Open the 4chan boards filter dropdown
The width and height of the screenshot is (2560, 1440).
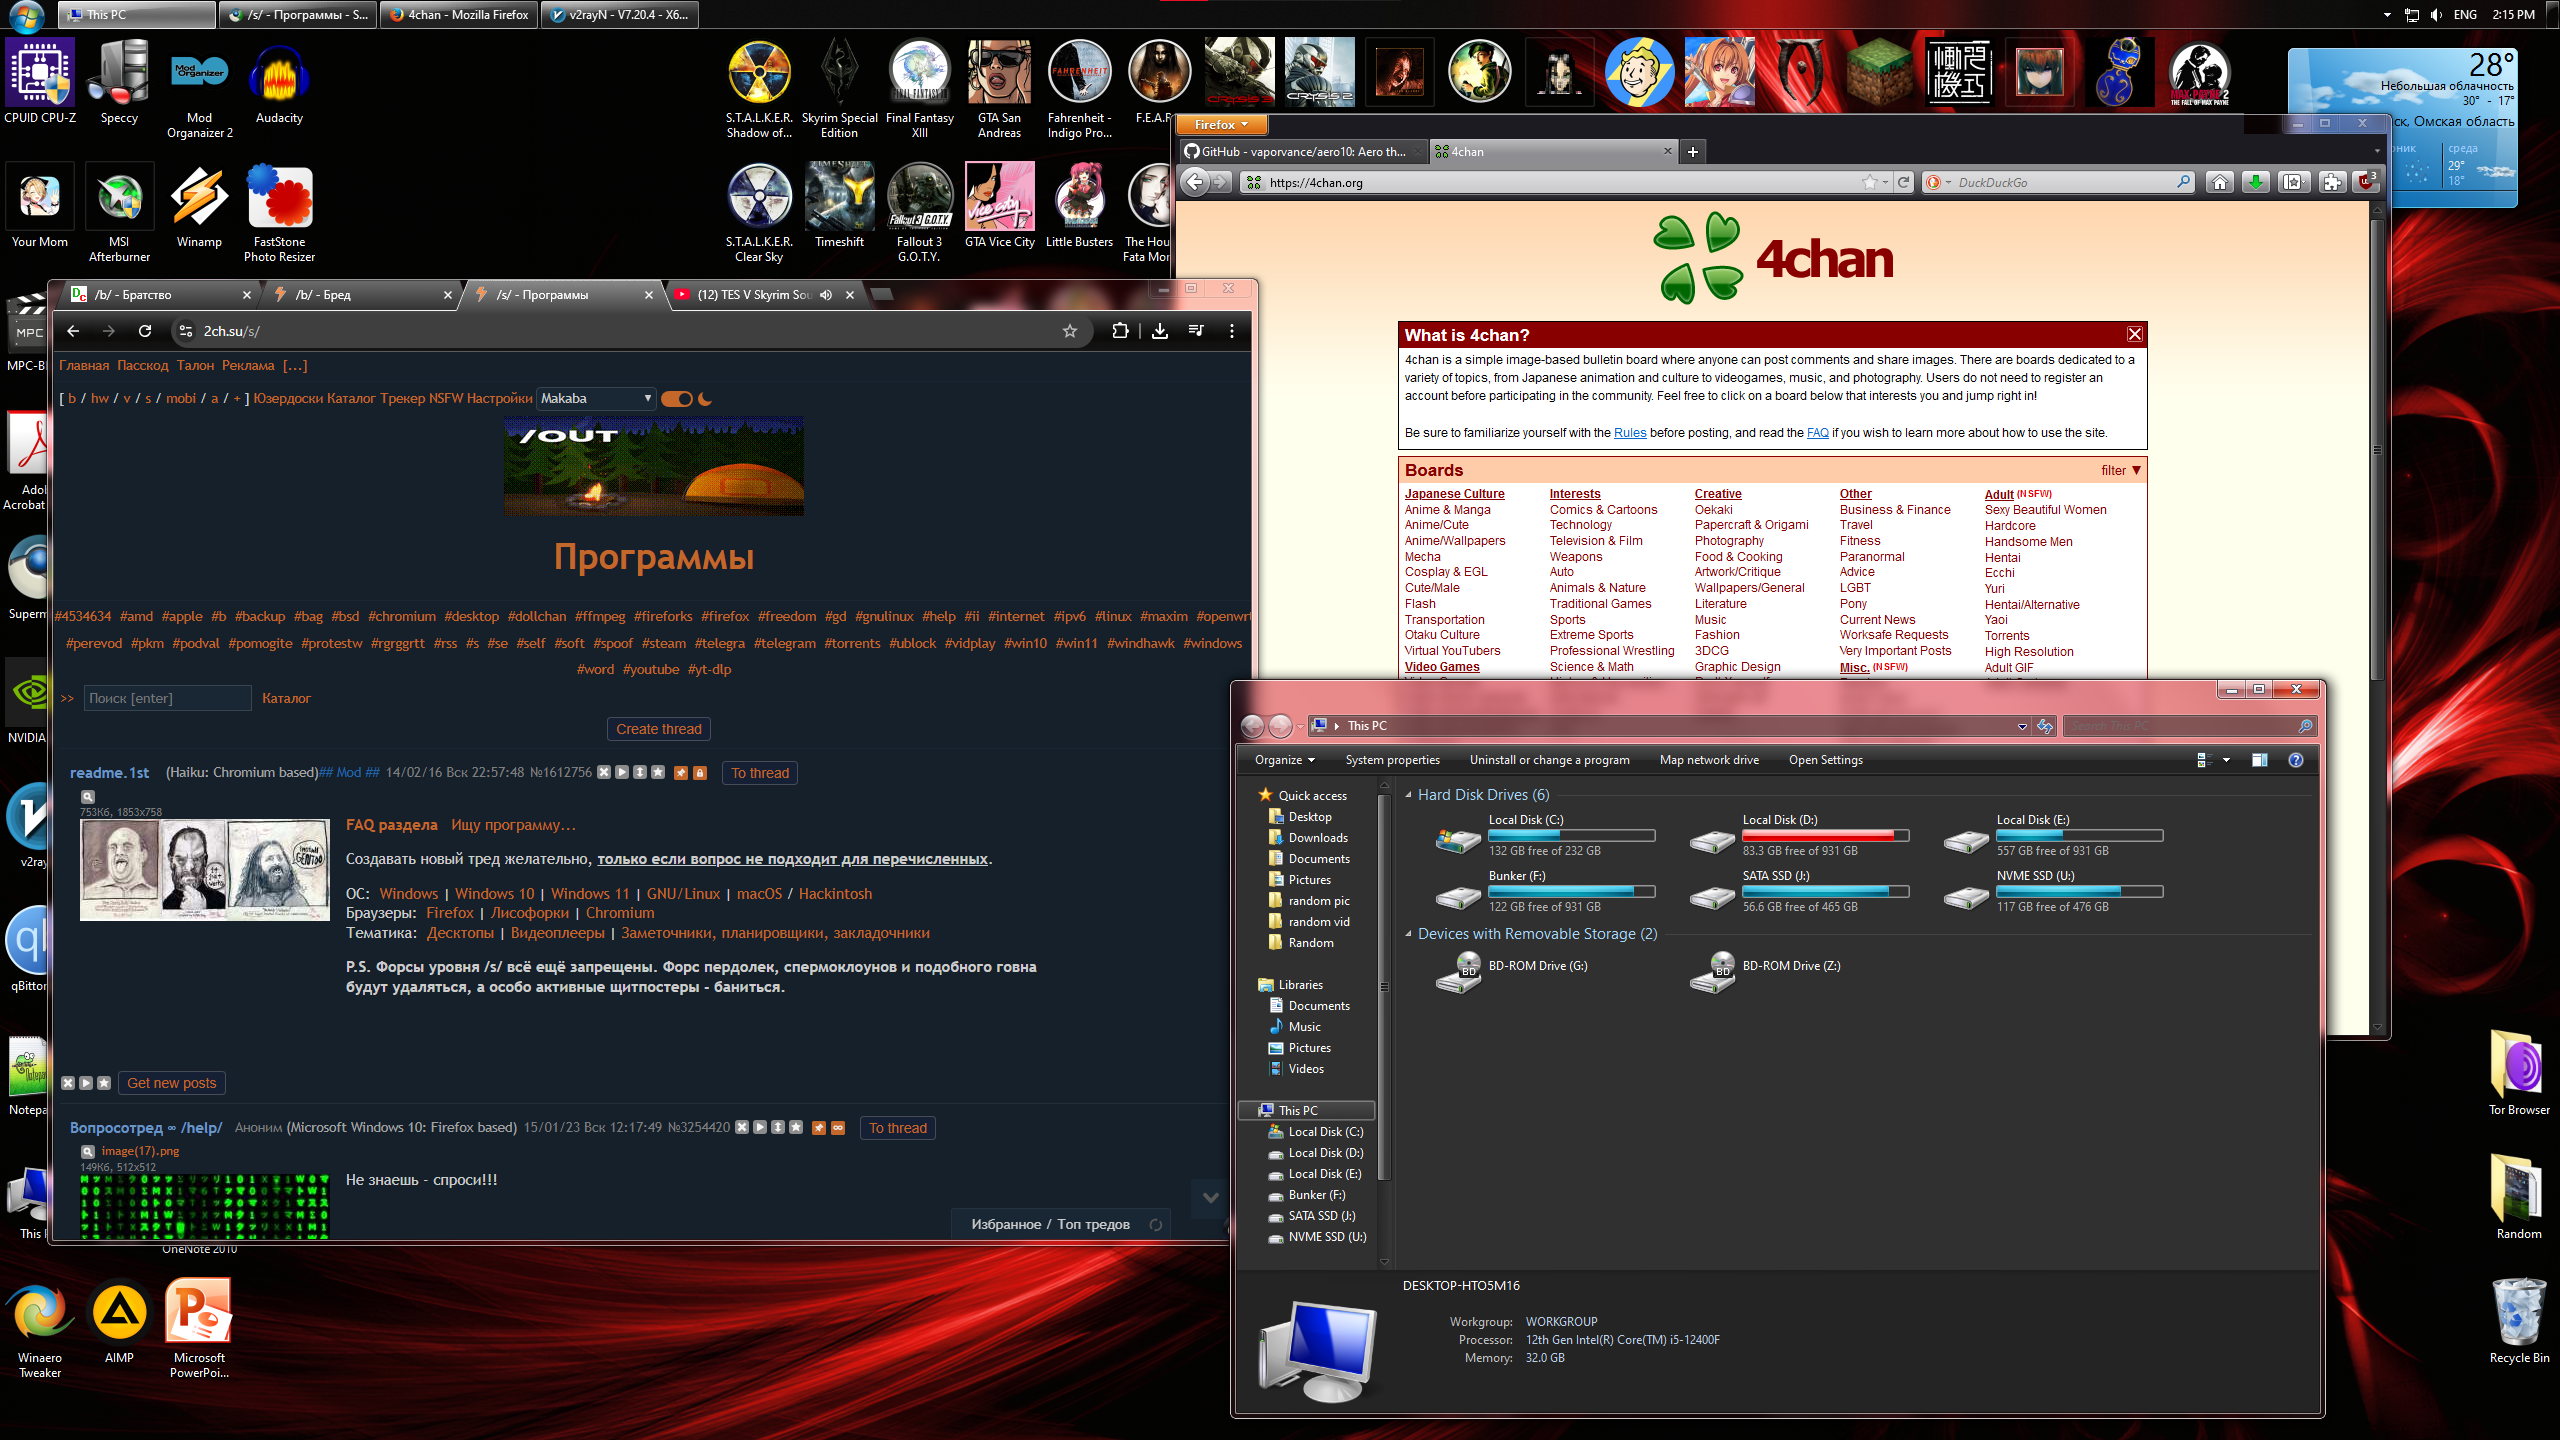pyautogui.click(x=2121, y=470)
